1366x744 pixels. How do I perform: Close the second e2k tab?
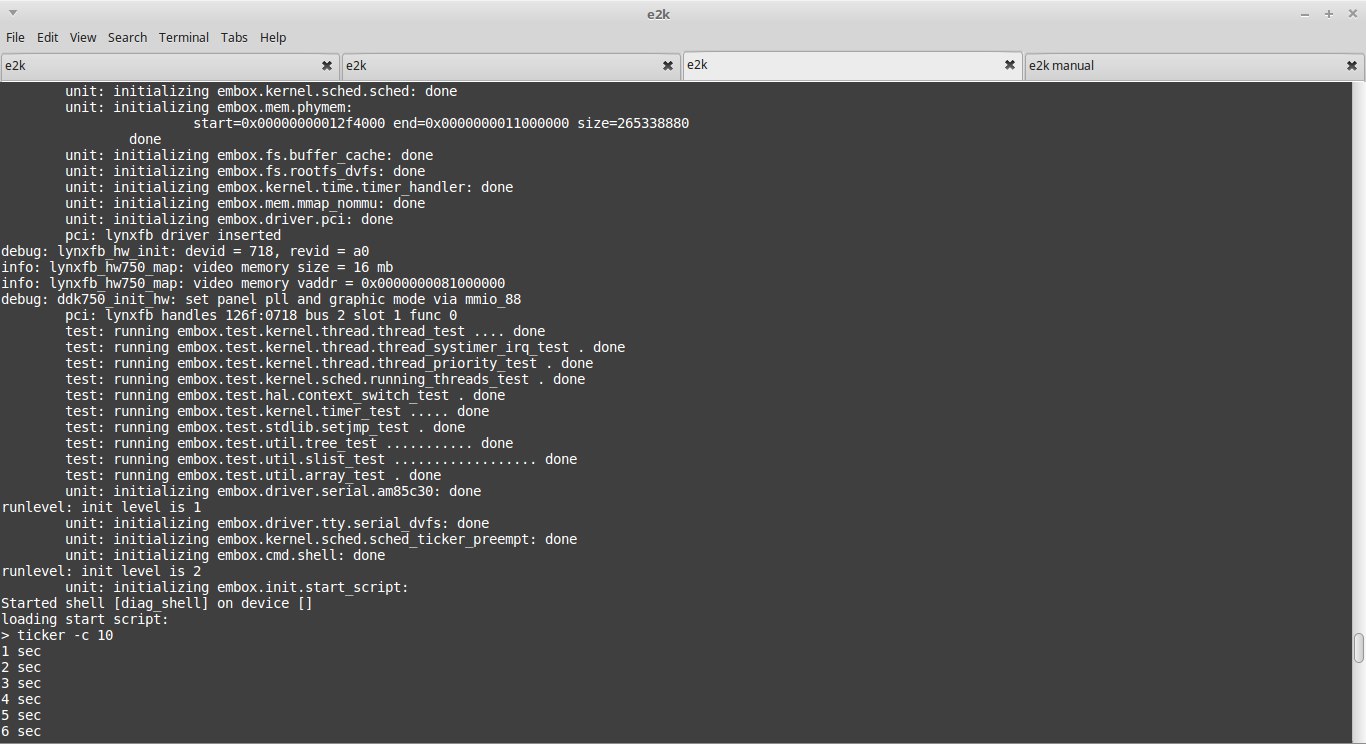(x=668, y=65)
